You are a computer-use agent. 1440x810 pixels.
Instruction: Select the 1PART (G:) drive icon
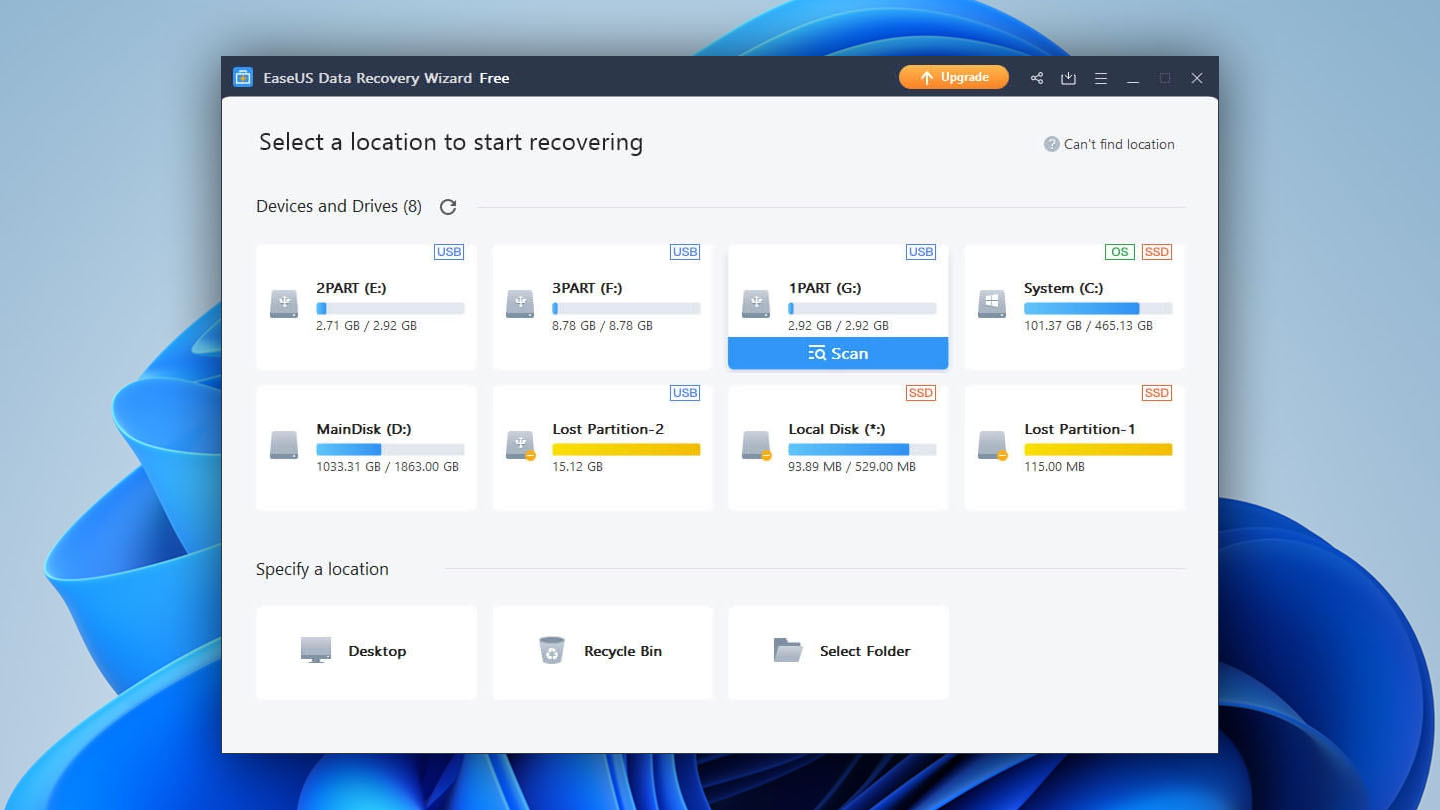[756, 304]
